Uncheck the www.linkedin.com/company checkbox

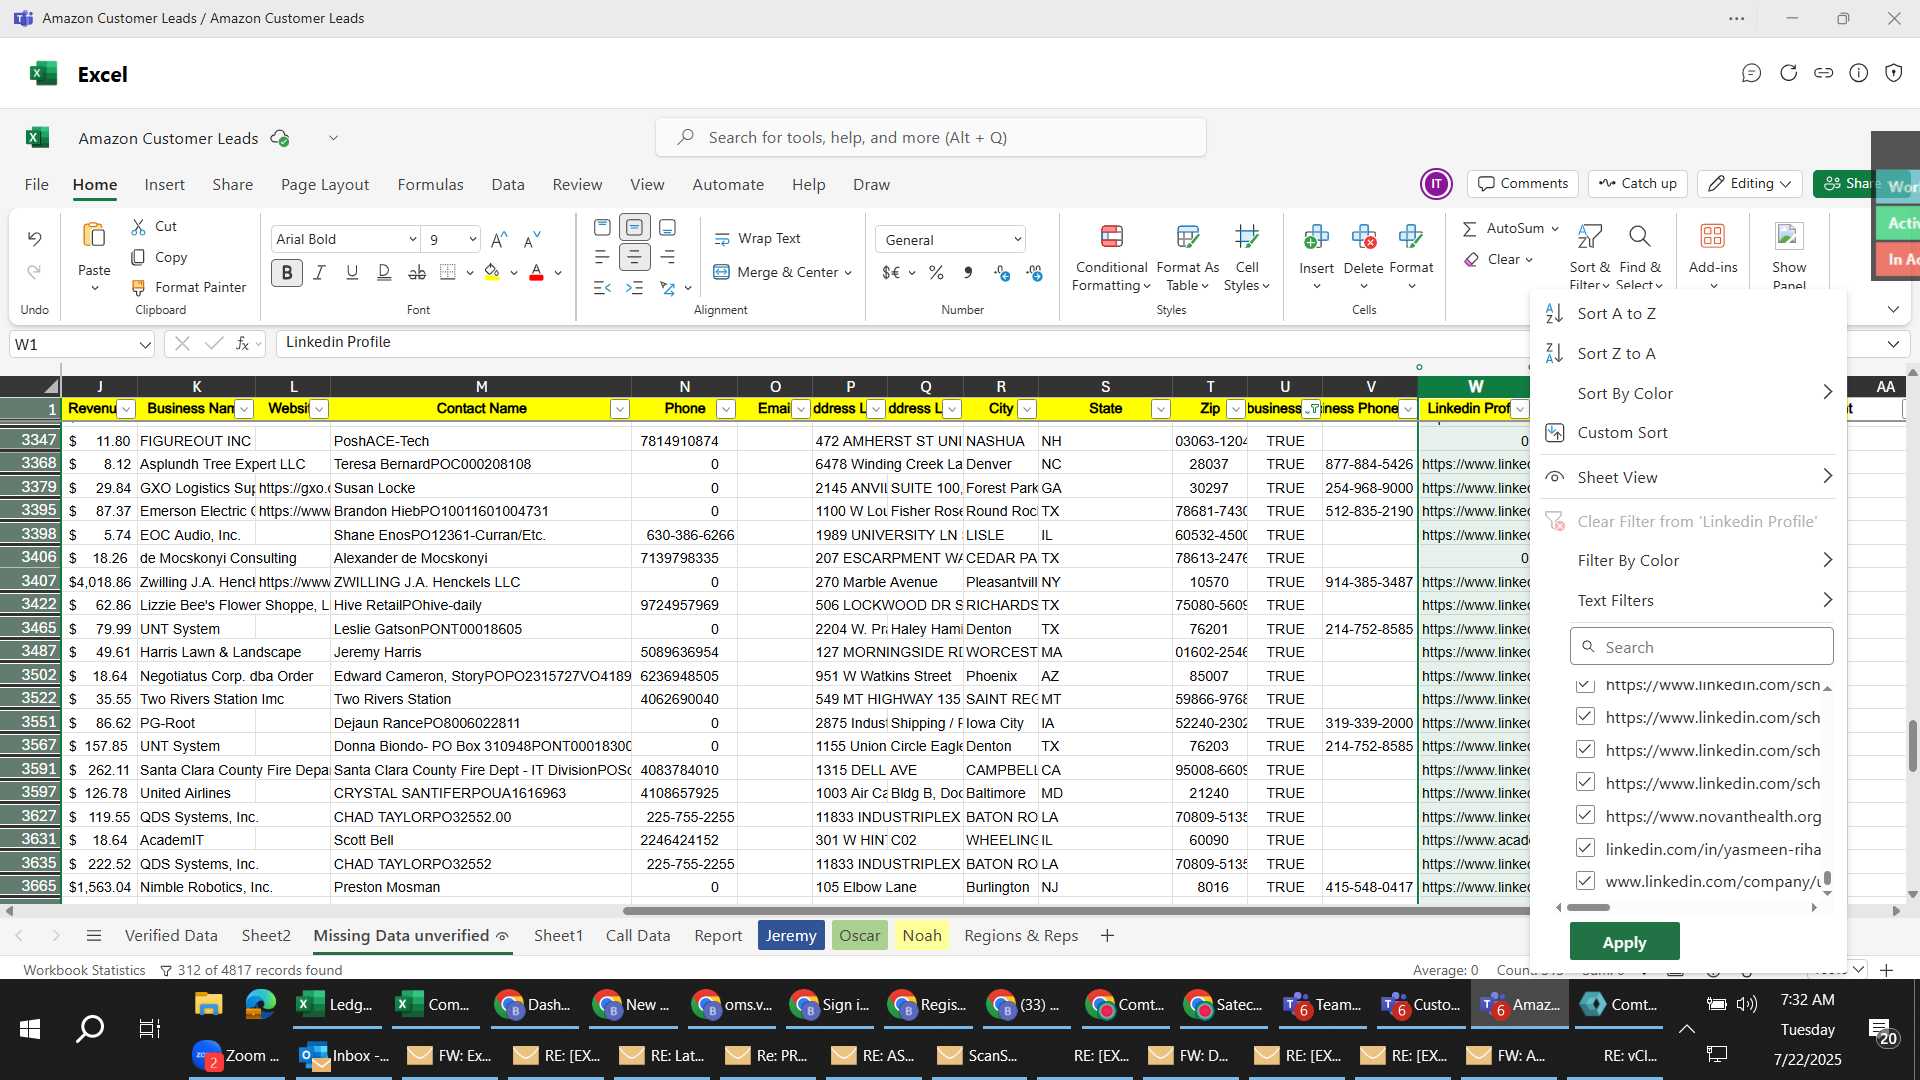point(1585,881)
